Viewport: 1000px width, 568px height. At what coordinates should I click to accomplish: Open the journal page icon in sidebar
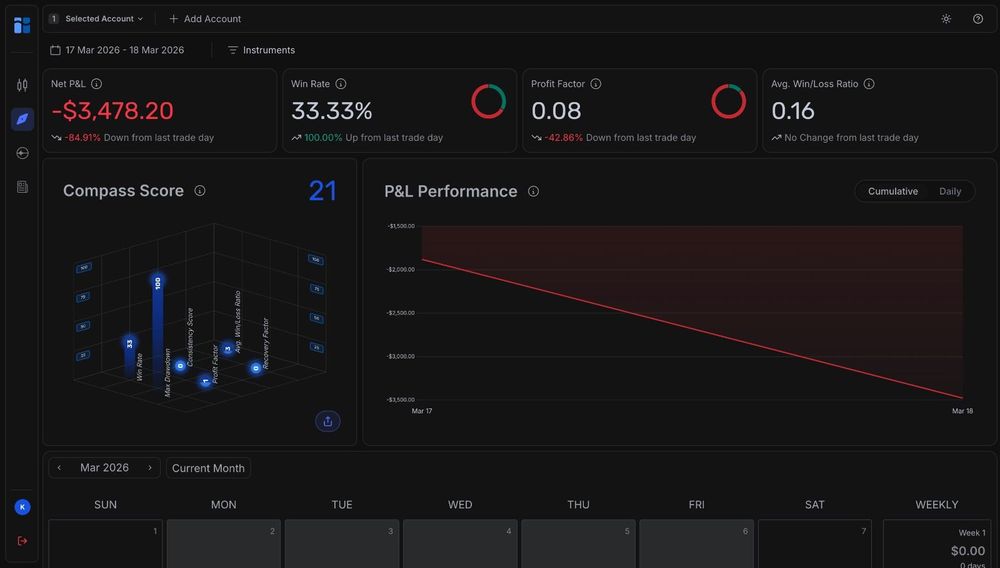coord(22,187)
